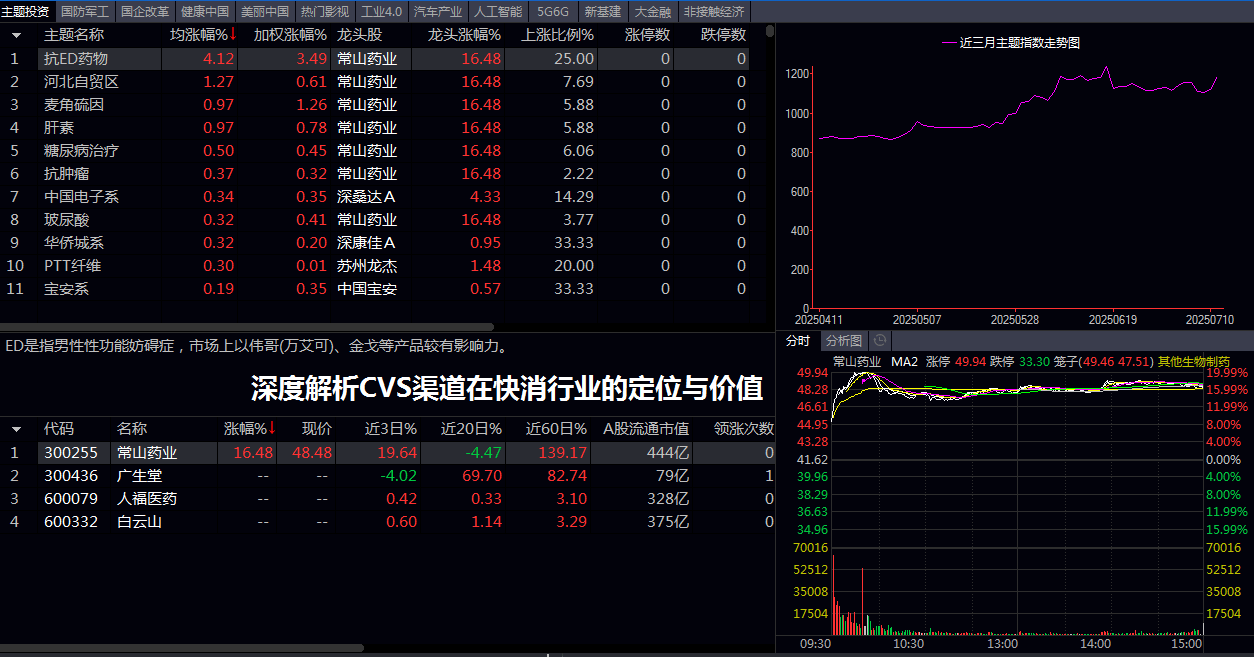This screenshot has height=657, width=1254.
Task: Sort by the 上涨比例% column header
Action: point(558,35)
